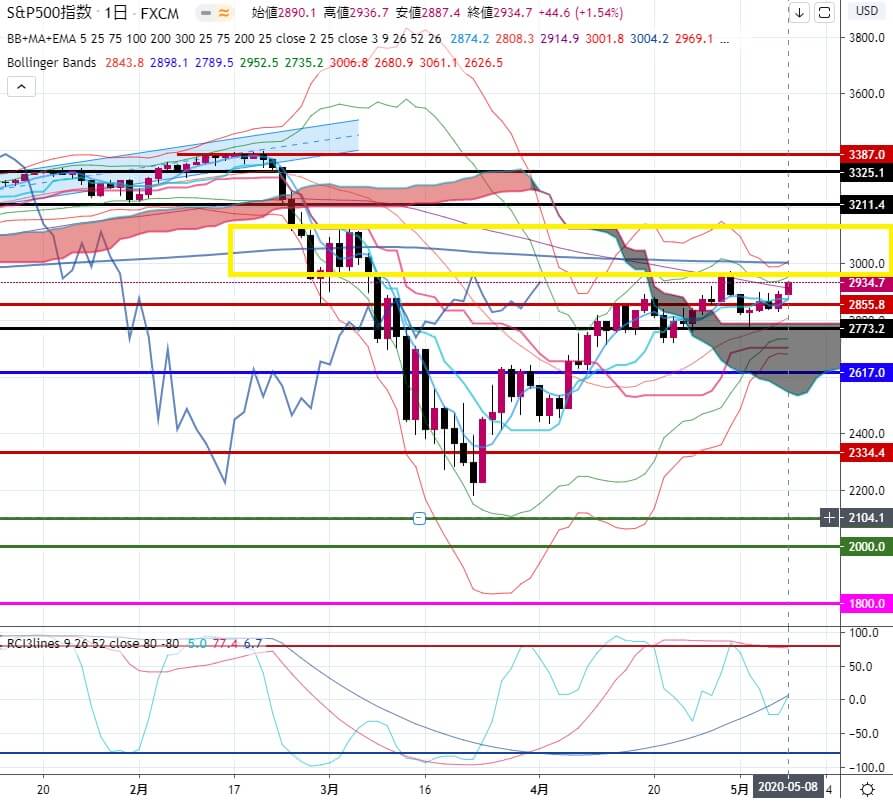
Task: Click the 3600.0 tick on the price scale
Action: point(866,93)
